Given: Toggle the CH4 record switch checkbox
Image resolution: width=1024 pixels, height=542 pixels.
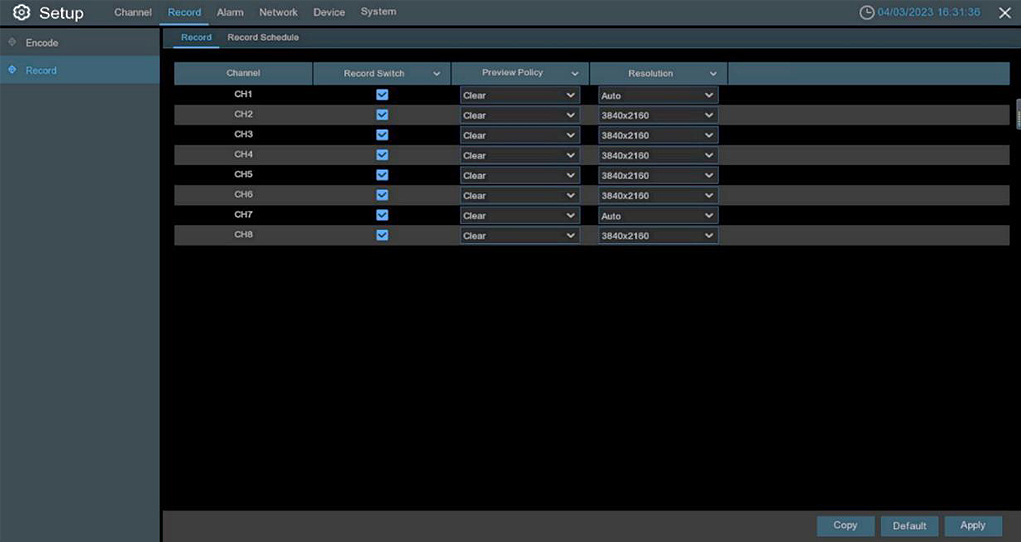Looking at the screenshot, I should point(382,155).
